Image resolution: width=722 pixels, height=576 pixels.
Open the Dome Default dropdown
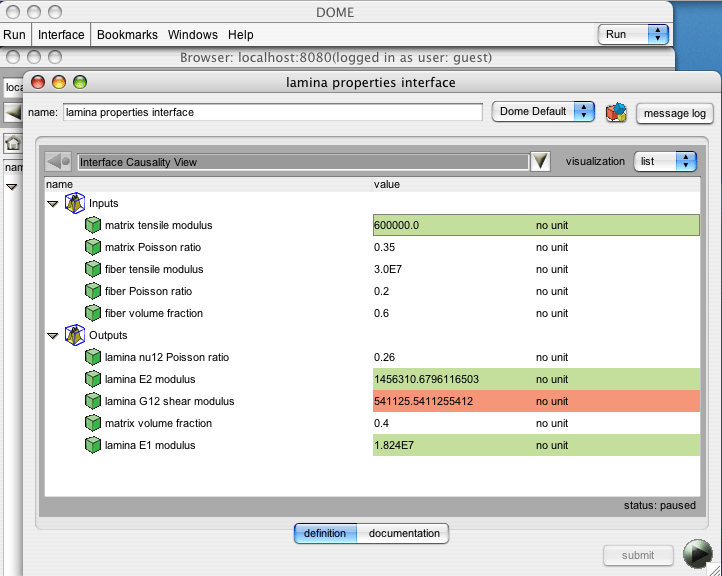(543, 112)
